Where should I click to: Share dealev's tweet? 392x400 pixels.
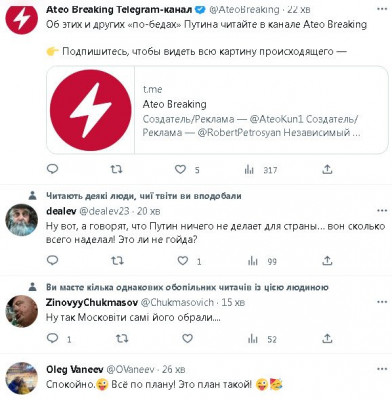click(327, 261)
